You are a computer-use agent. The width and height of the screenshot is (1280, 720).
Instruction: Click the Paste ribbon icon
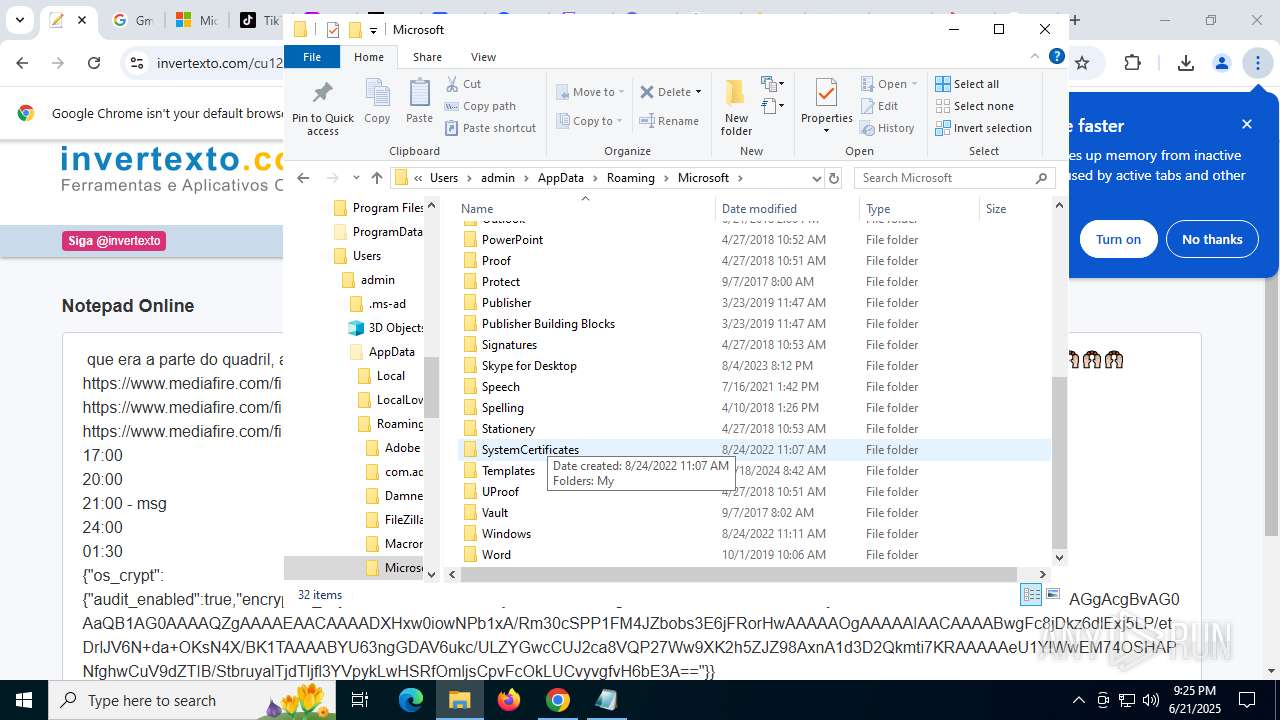[419, 102]
